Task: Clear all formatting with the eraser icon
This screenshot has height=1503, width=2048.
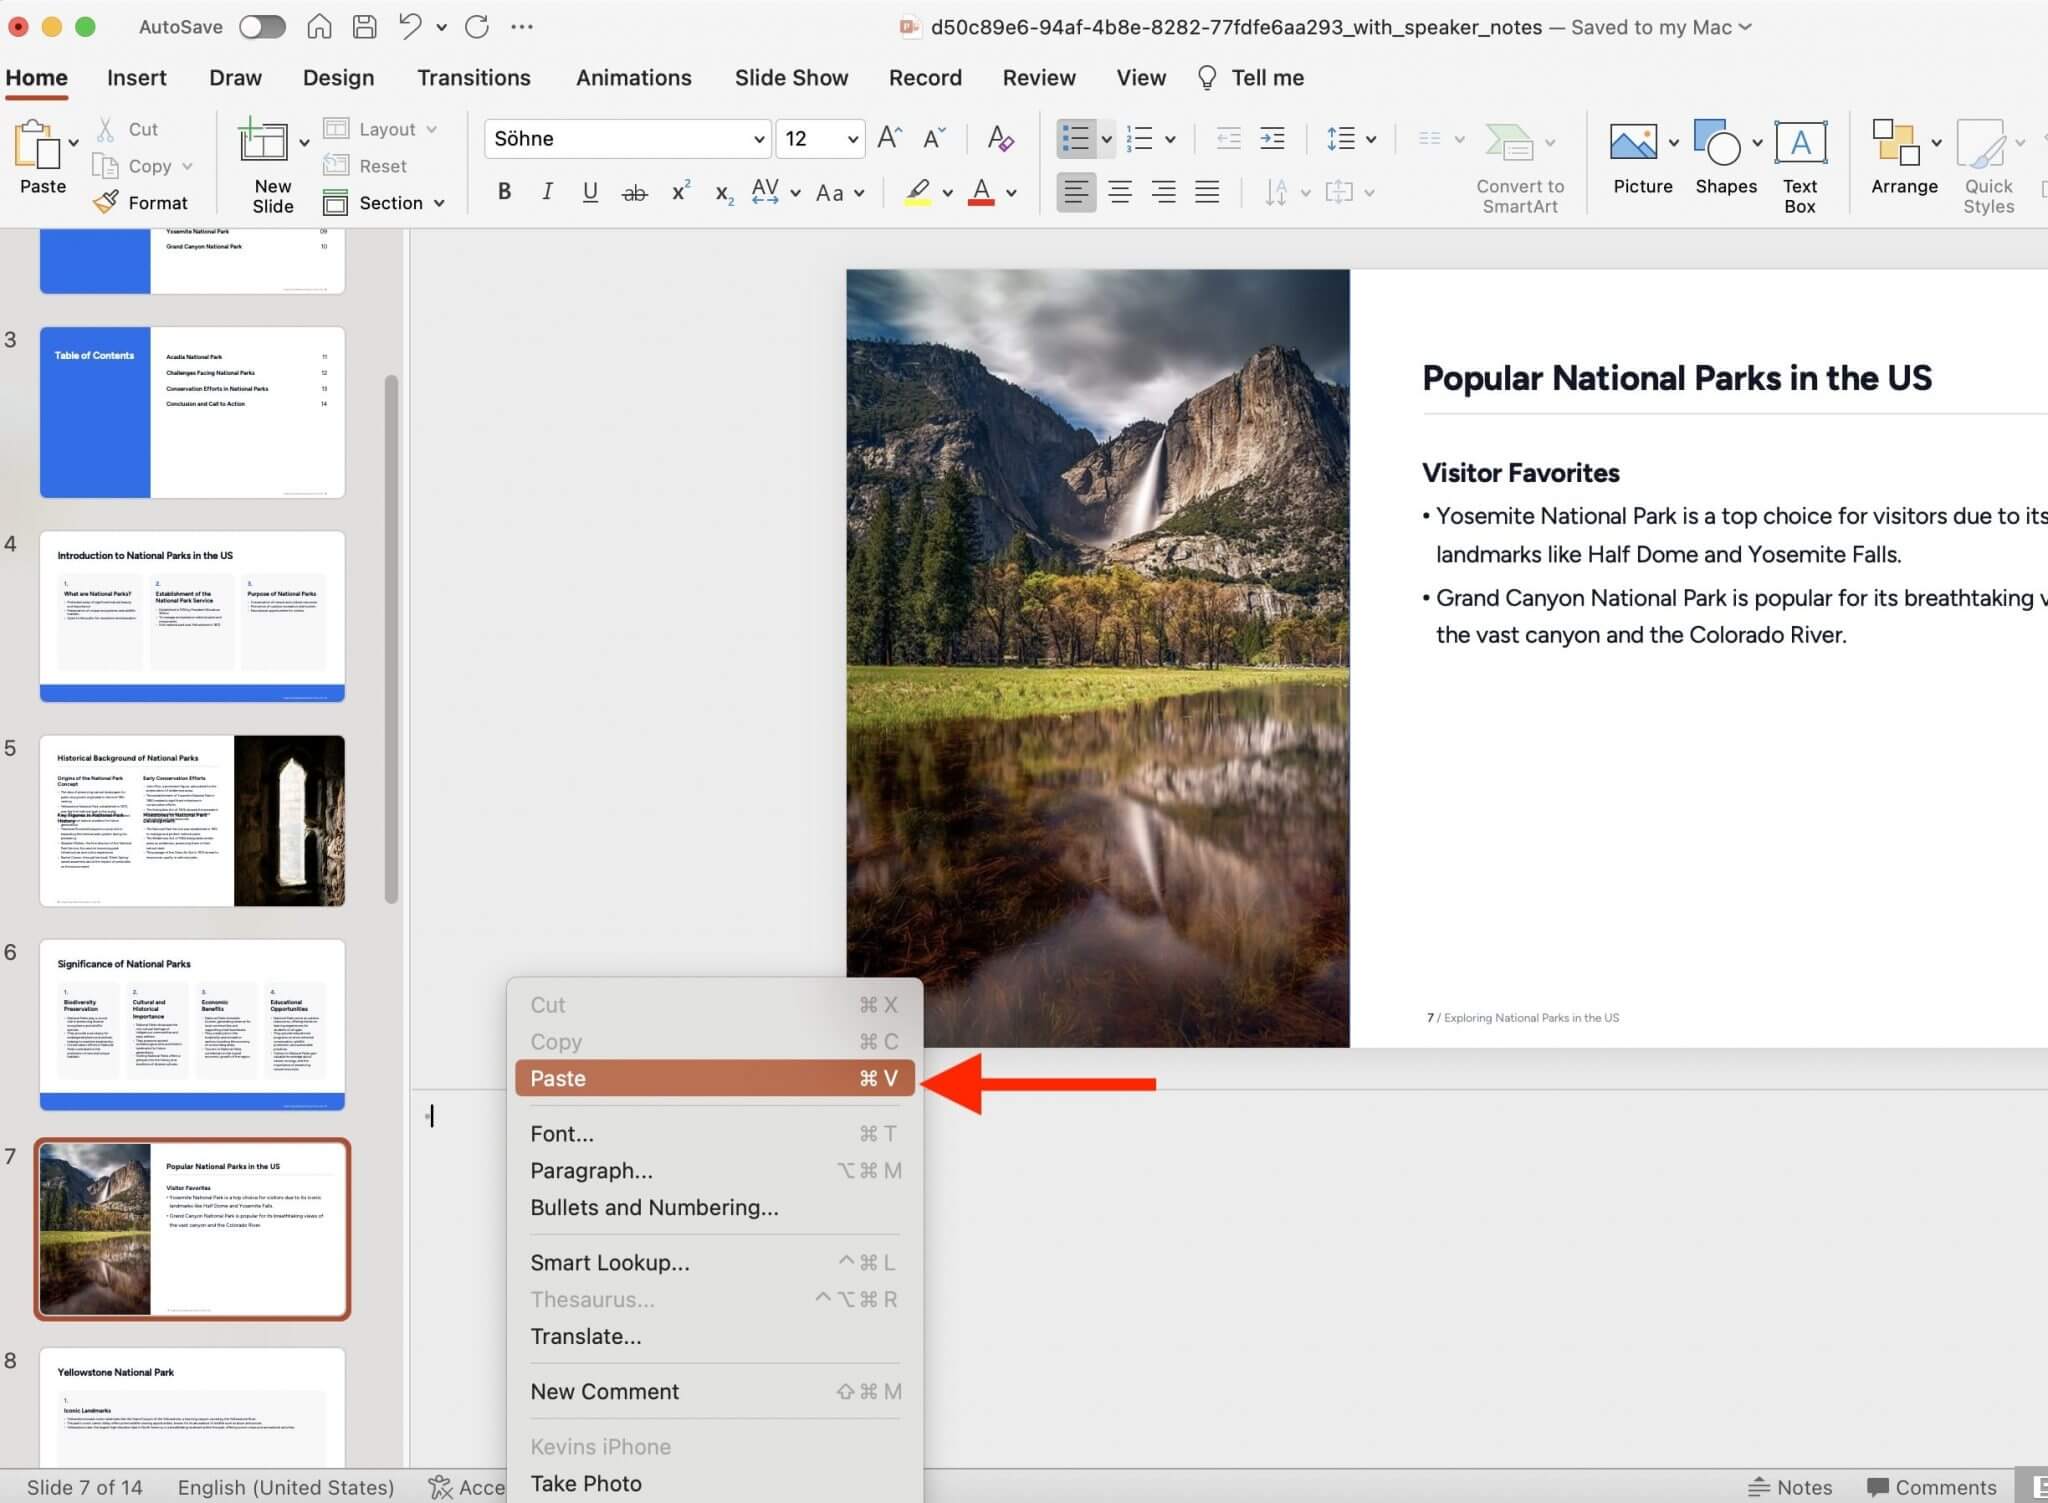Action: tap(999, 139)
